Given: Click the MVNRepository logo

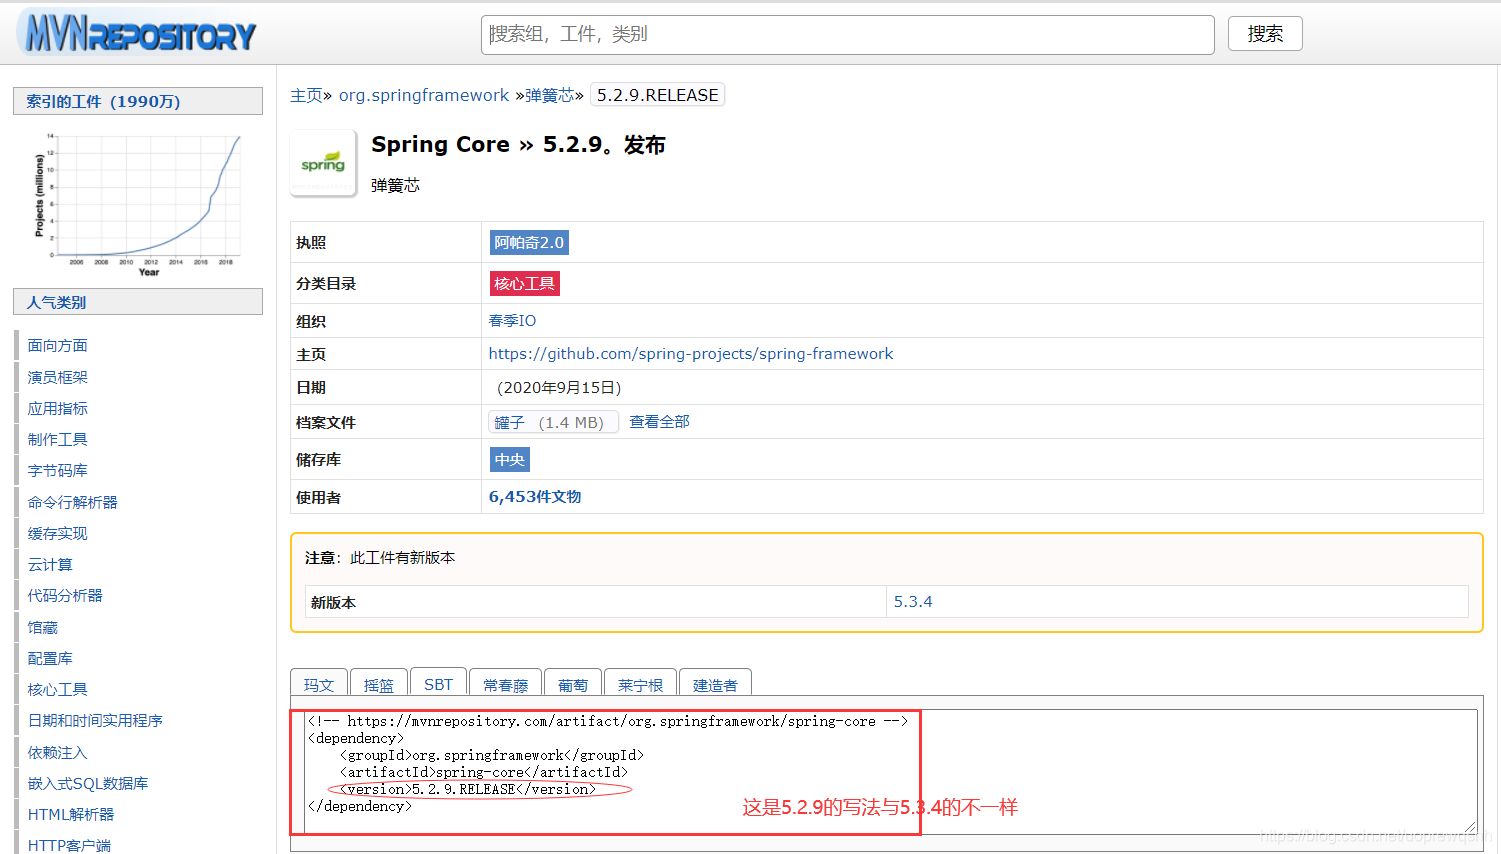Looking at the screenshot, I should pyautogui.click(x=138, y=33).
